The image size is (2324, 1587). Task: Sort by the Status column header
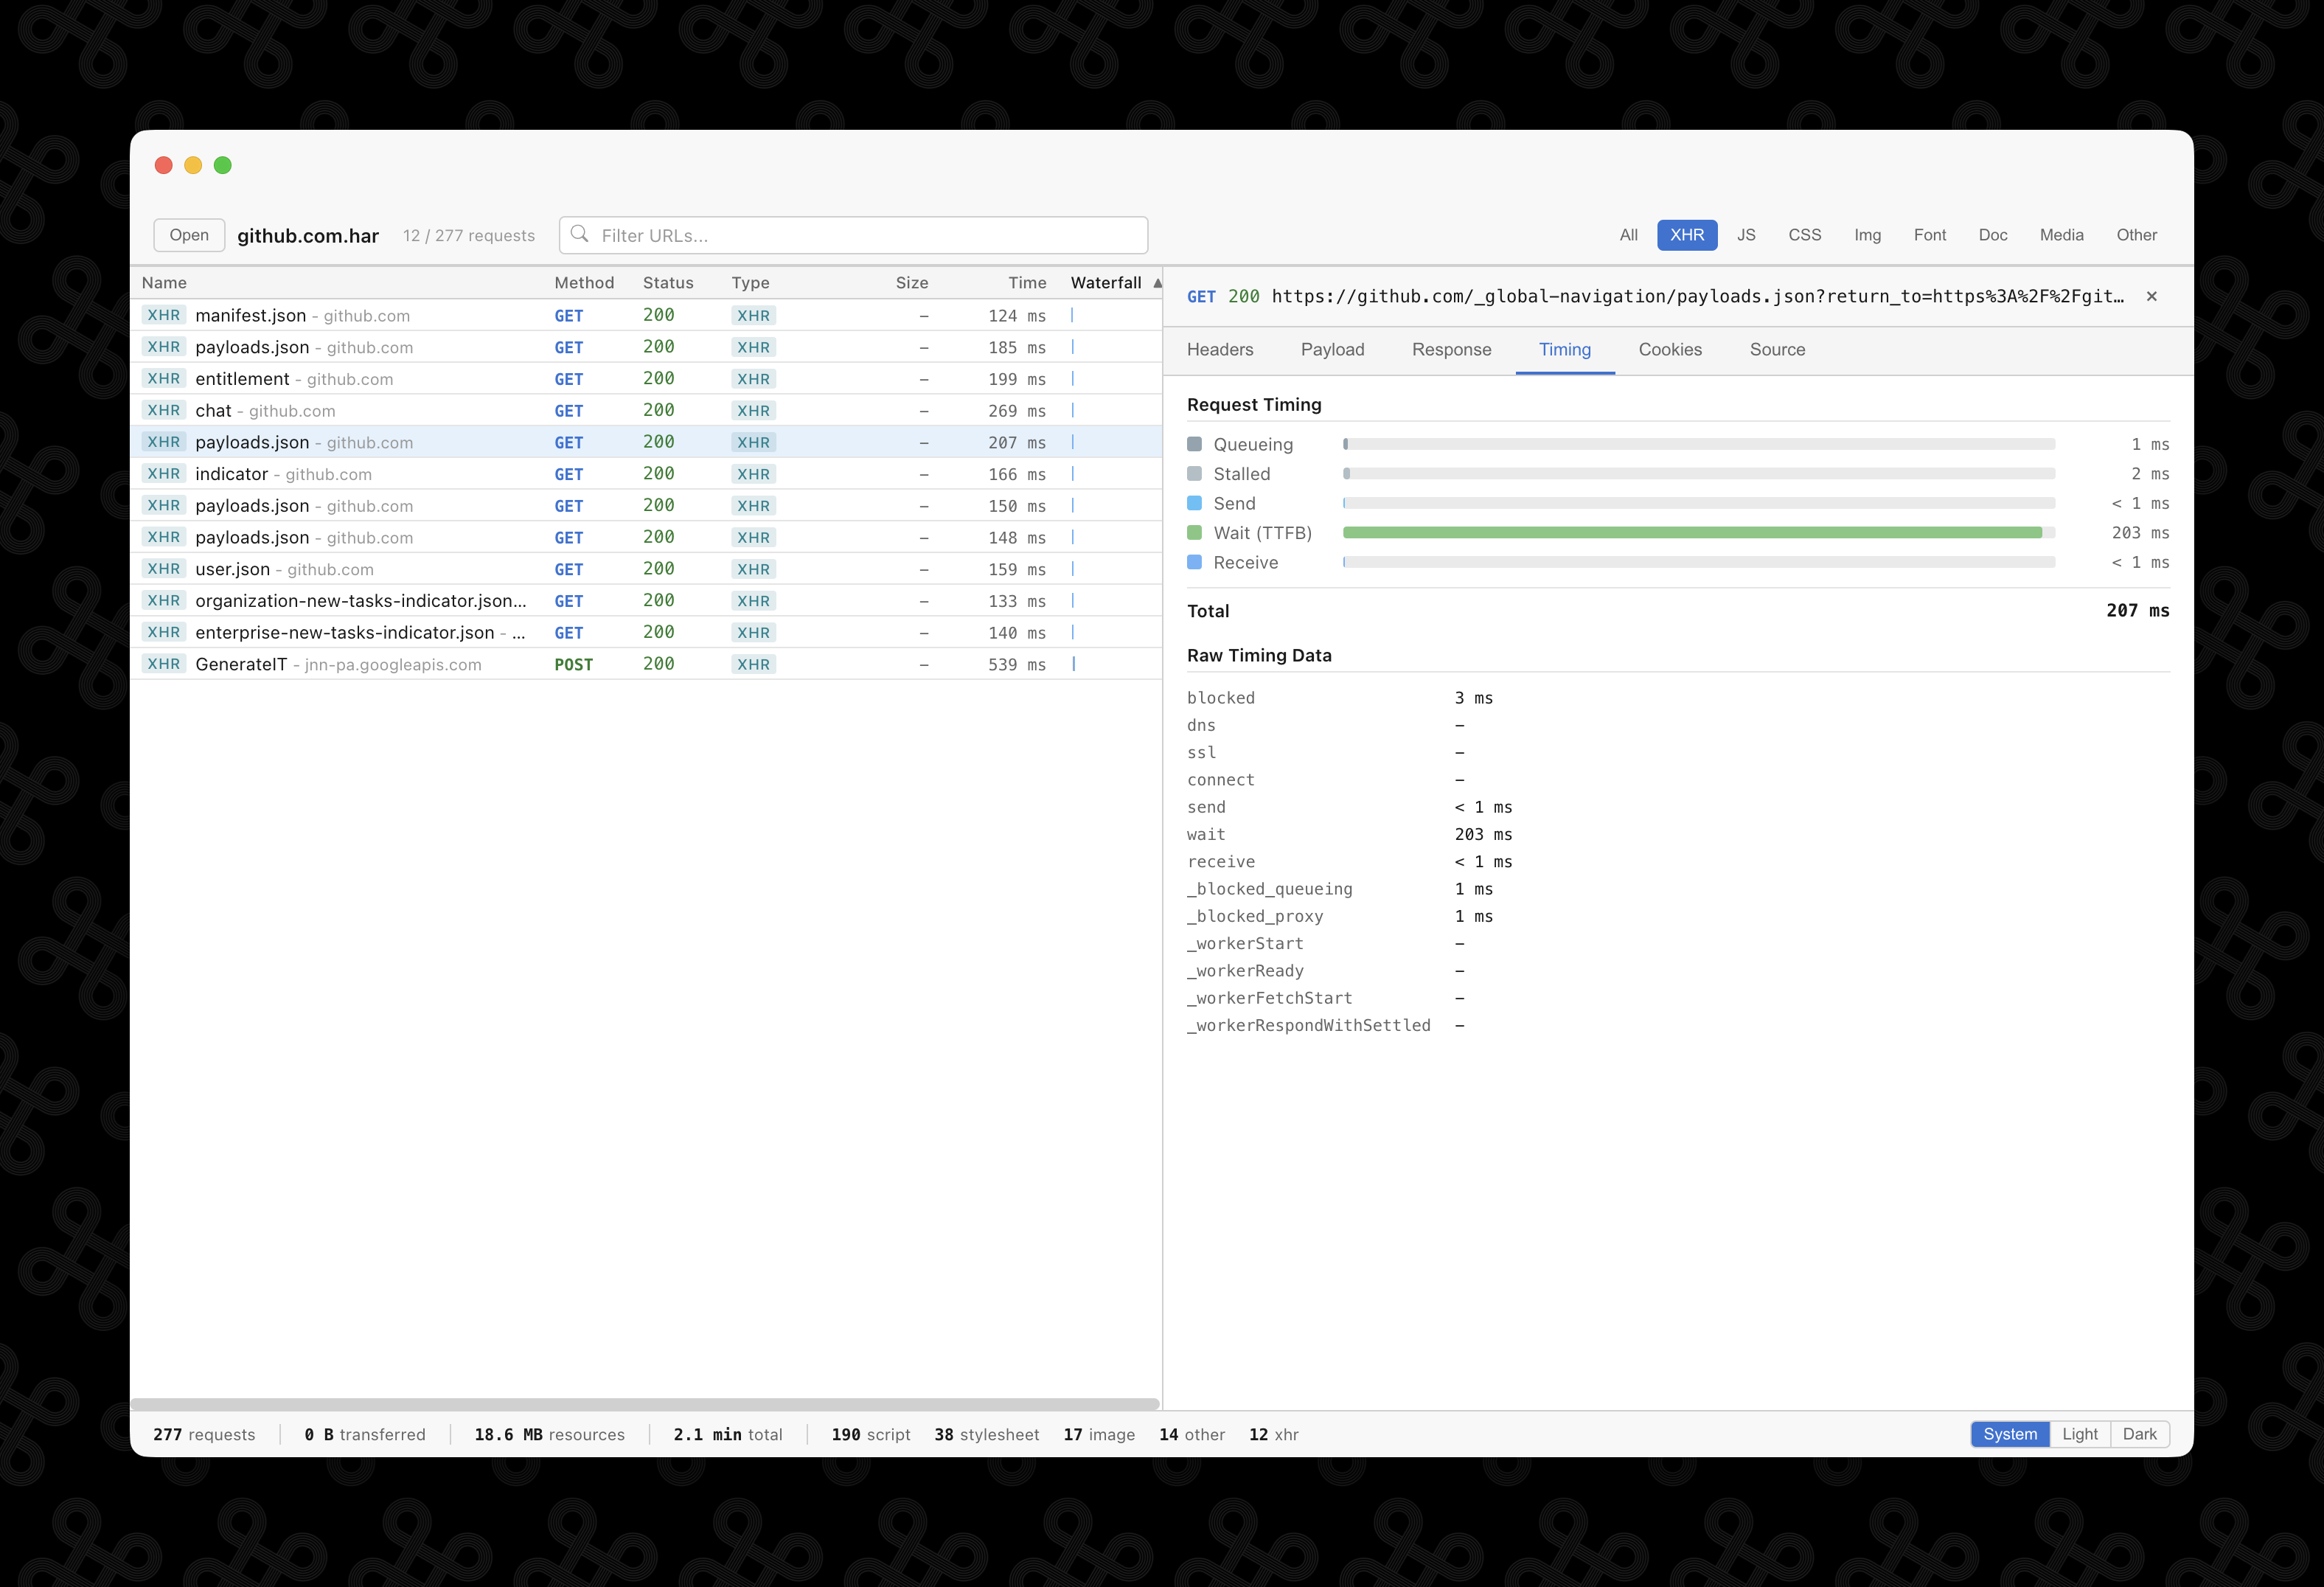pos(668,283)
